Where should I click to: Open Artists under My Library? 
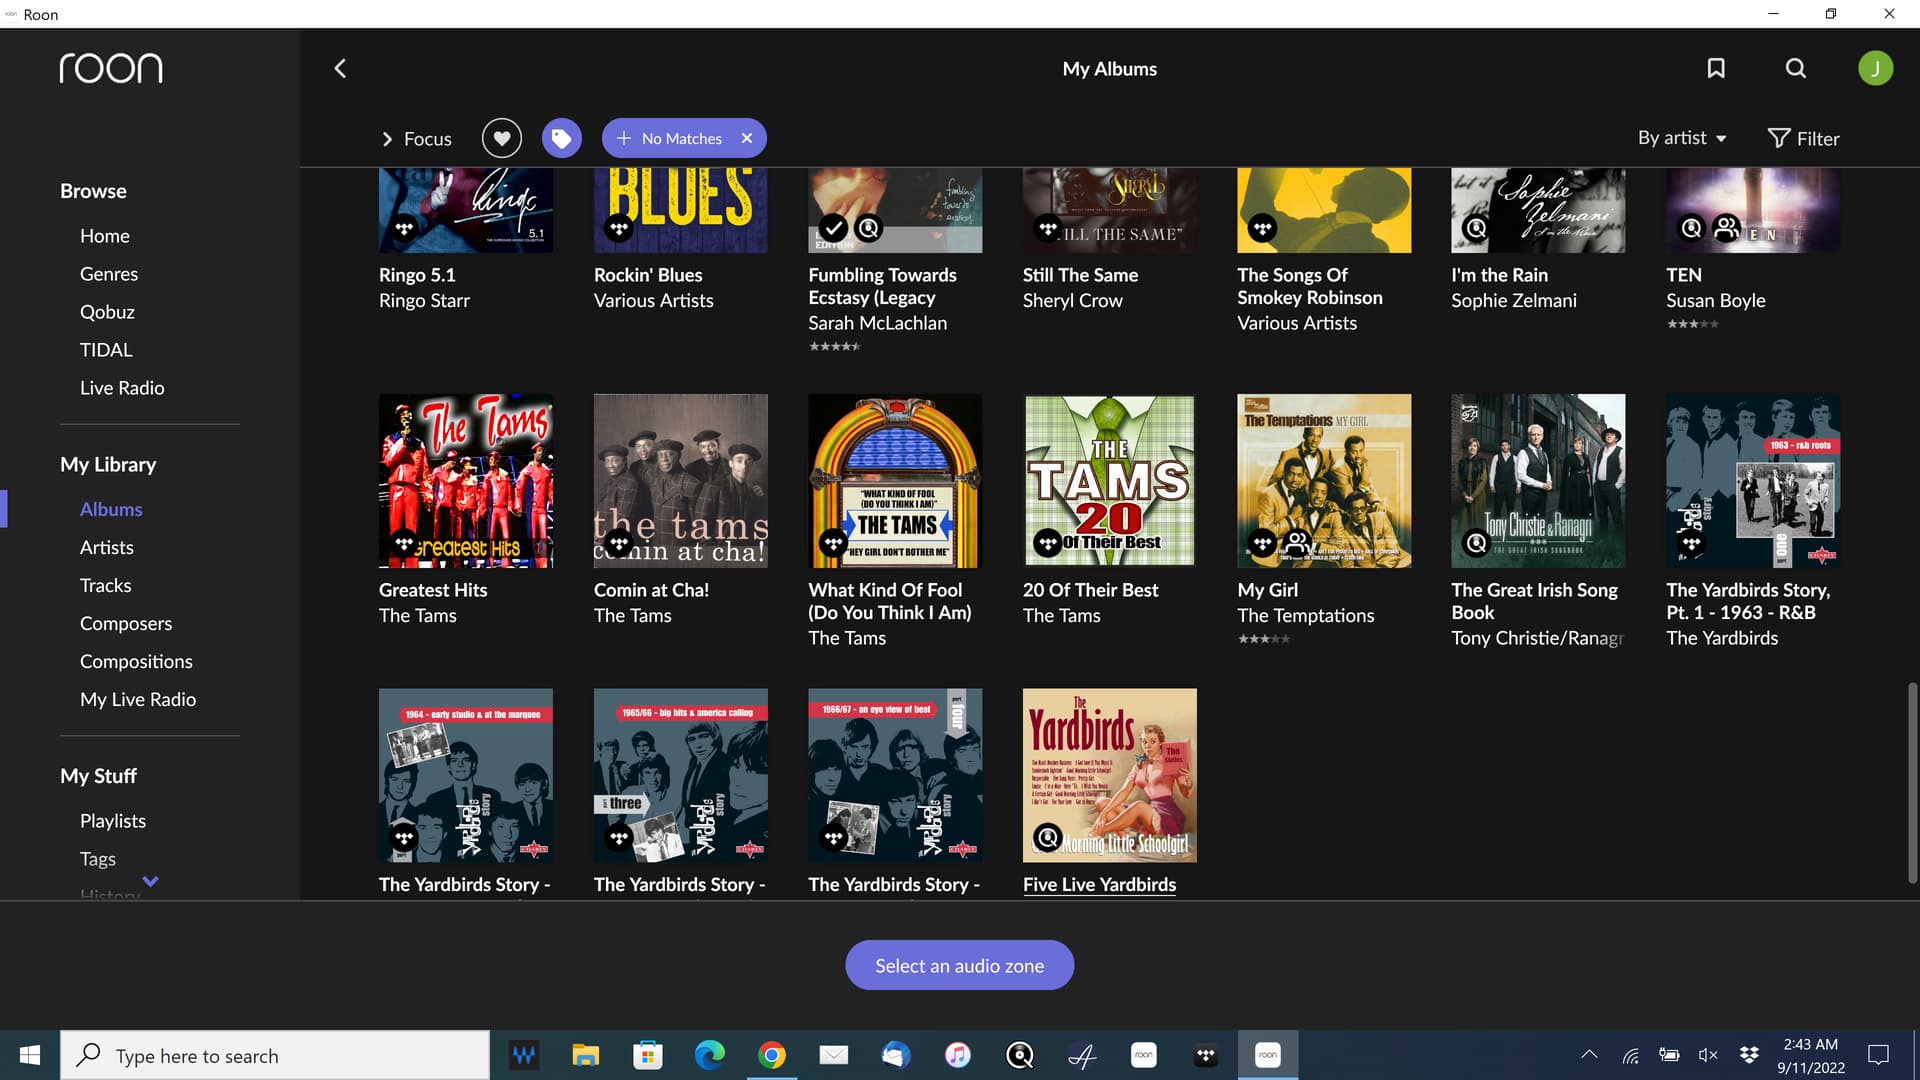tap(107, 547)
